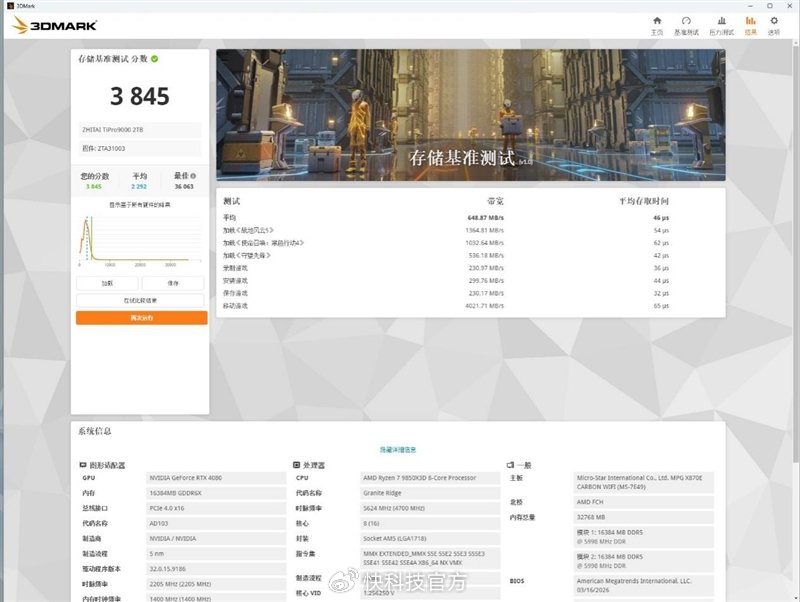Click the CPU clock 5624 MHz (4700 MHz)
This screenshot has width=800, height=602.
430,509
